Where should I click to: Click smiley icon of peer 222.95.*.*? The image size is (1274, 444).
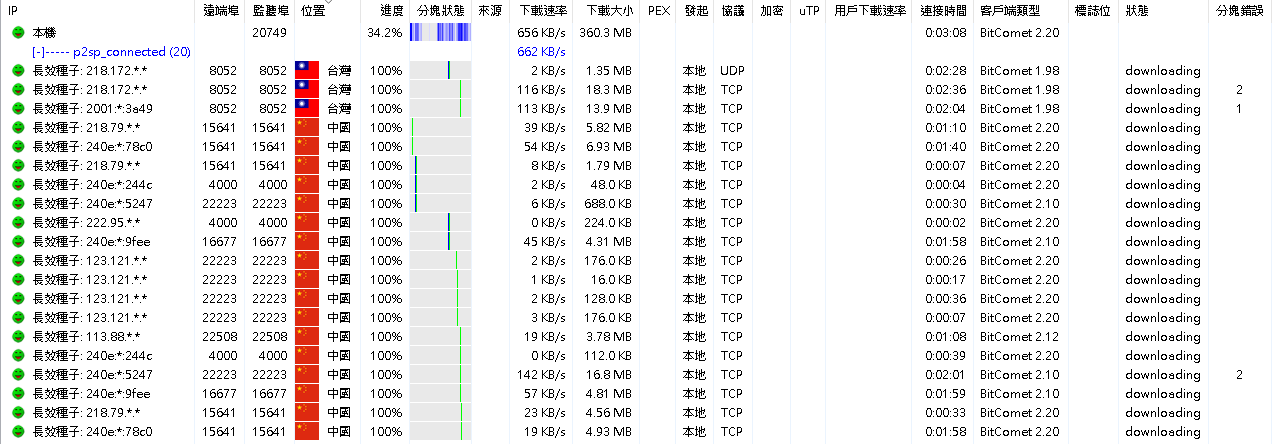click(18, 223)
